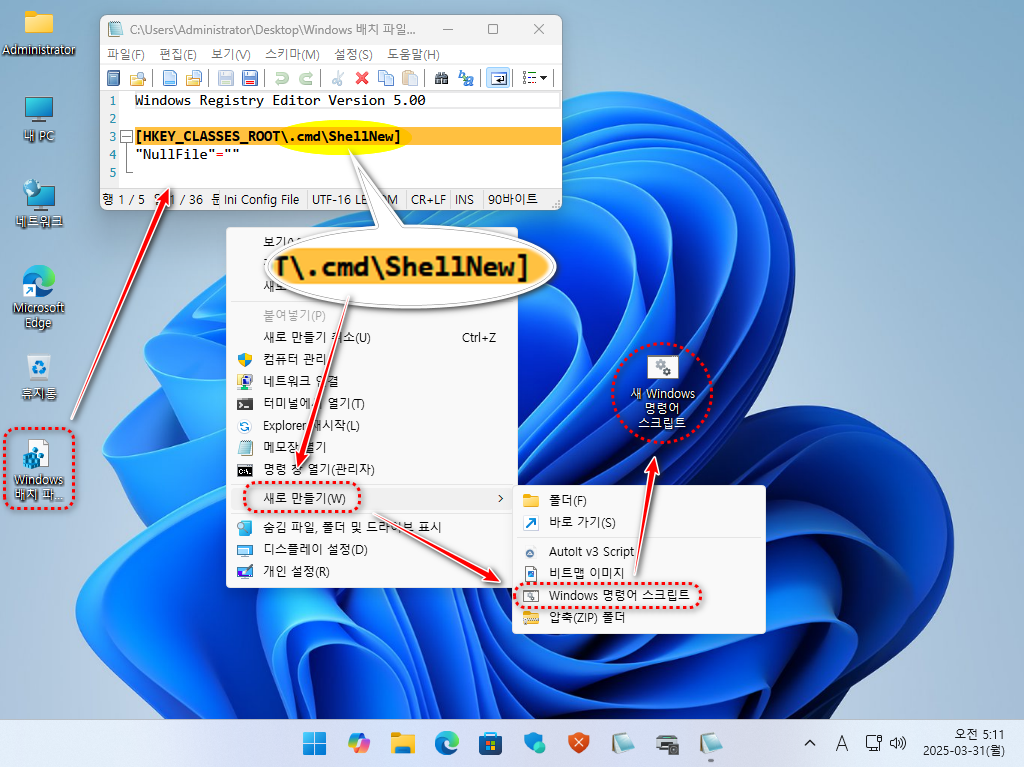This screenshot has width=1024, height=767.
Task: Click the folder-with-magnifier browse toolbar icon
Action: tap(138, 78)
